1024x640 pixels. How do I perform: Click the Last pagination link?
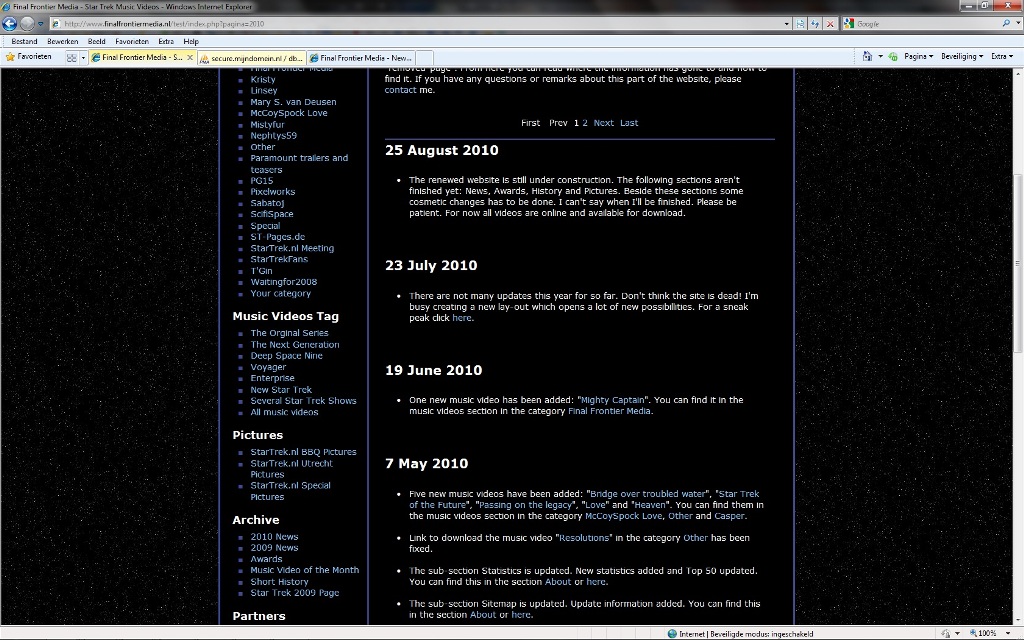[x=629, y=123]
